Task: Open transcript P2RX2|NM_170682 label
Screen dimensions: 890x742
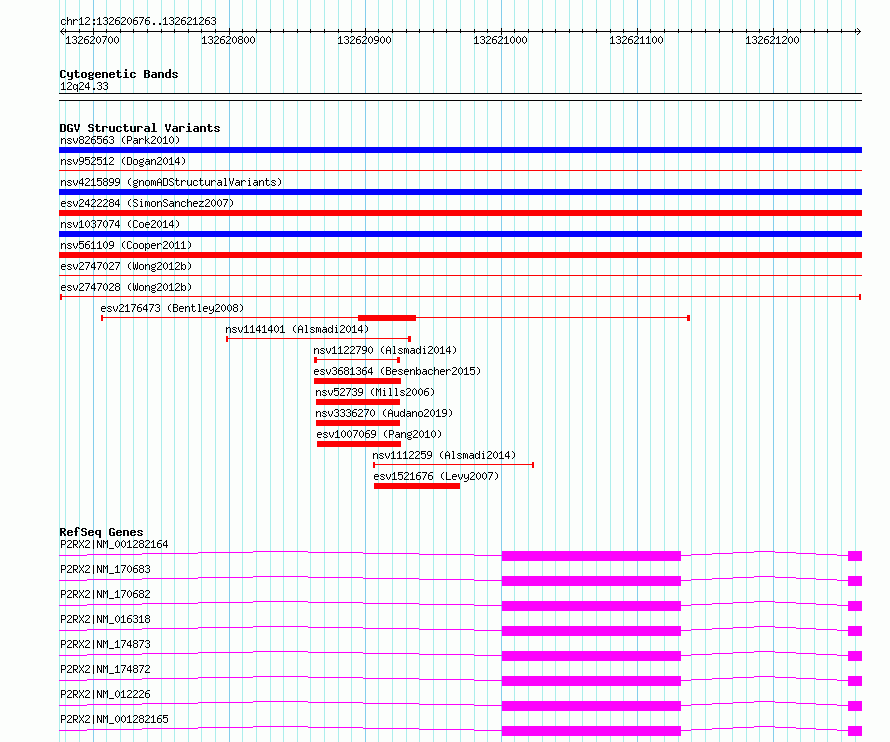Action: 105,594
